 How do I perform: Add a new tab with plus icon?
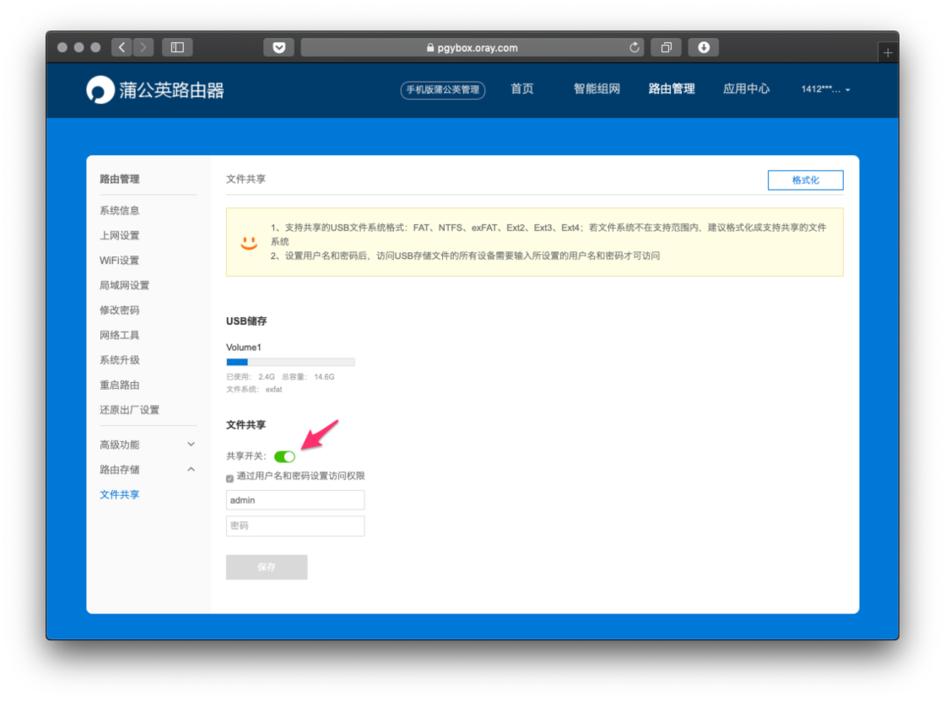(887, 53)
